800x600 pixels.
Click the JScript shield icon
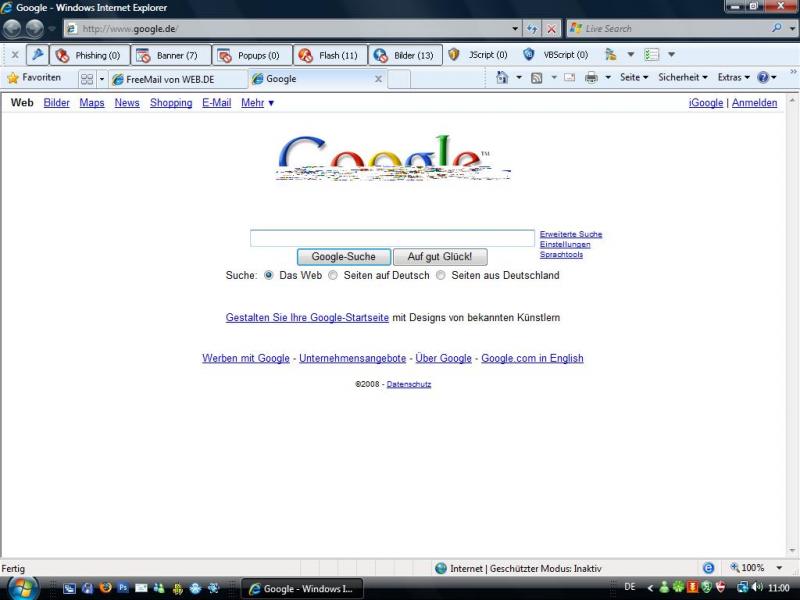(454, 55)
